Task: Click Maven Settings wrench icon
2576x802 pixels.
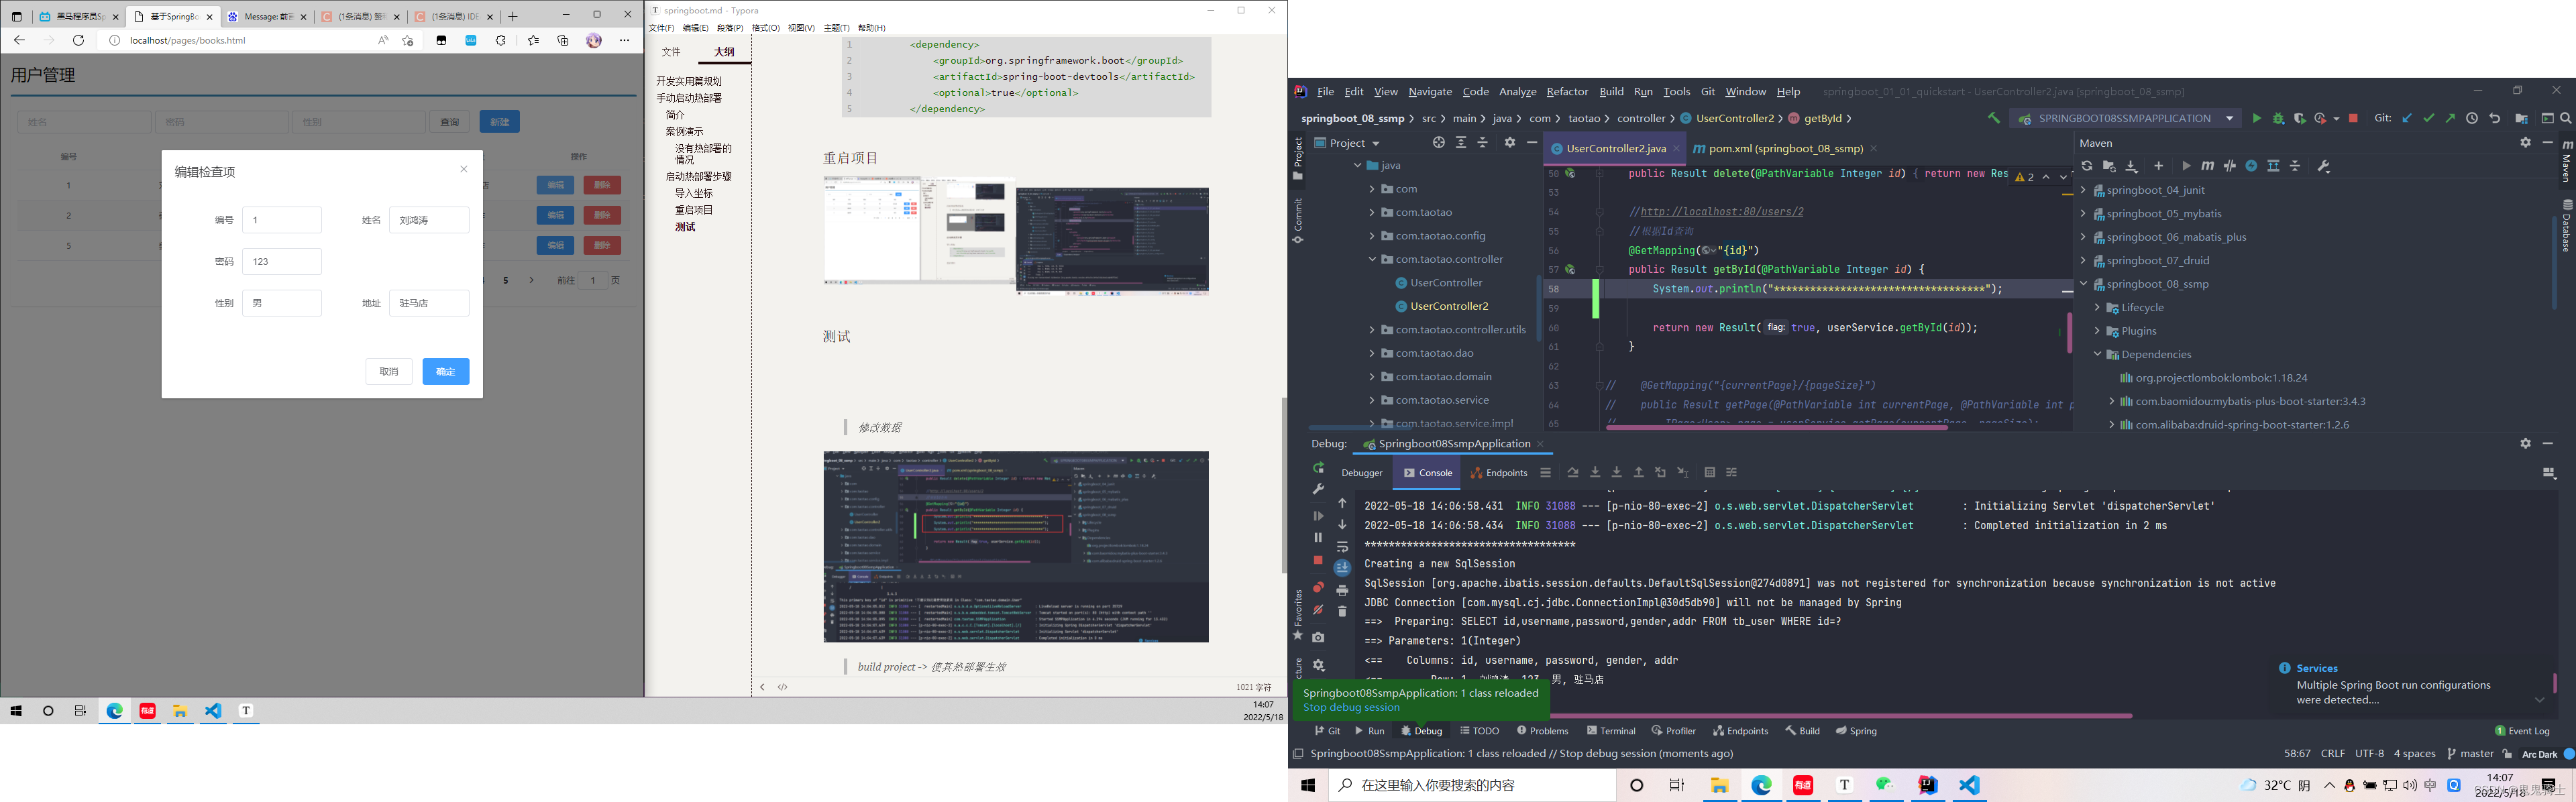Action: coord(2324,166)
